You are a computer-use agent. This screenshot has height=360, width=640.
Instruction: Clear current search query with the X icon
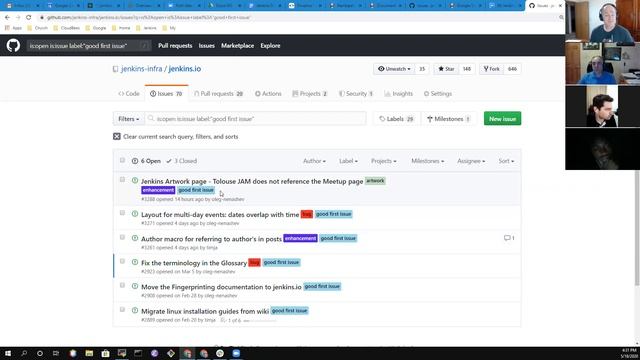tap(117, 136)
